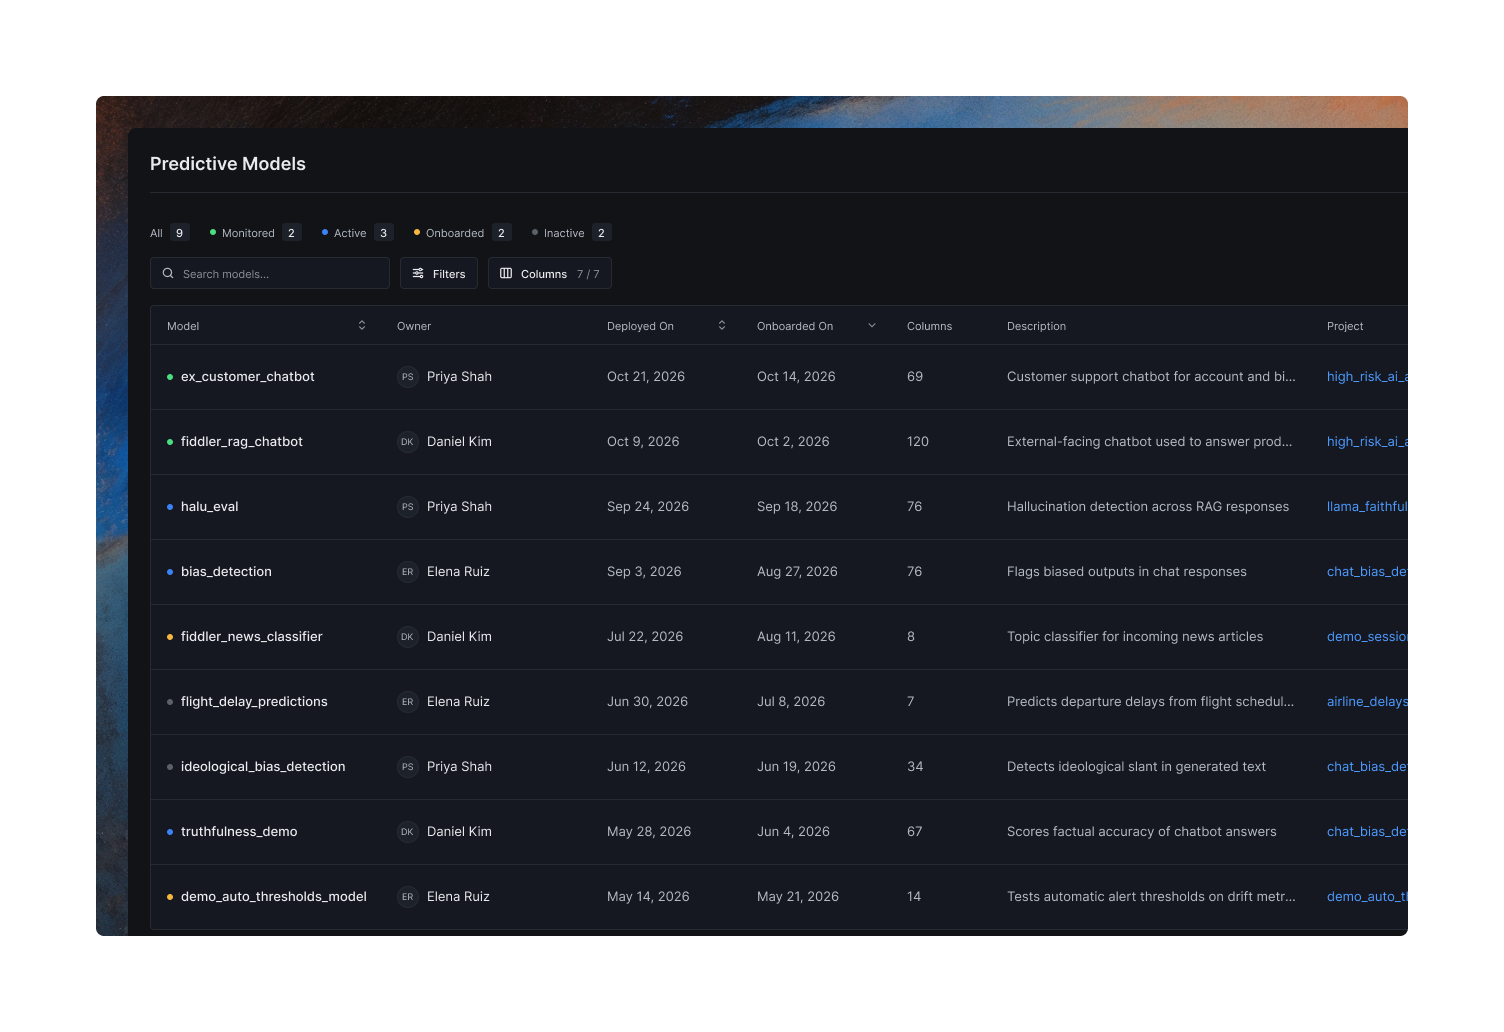Screen dimensions: 1504x1032
Task: Show the All models tab
Action: point(169,233)
